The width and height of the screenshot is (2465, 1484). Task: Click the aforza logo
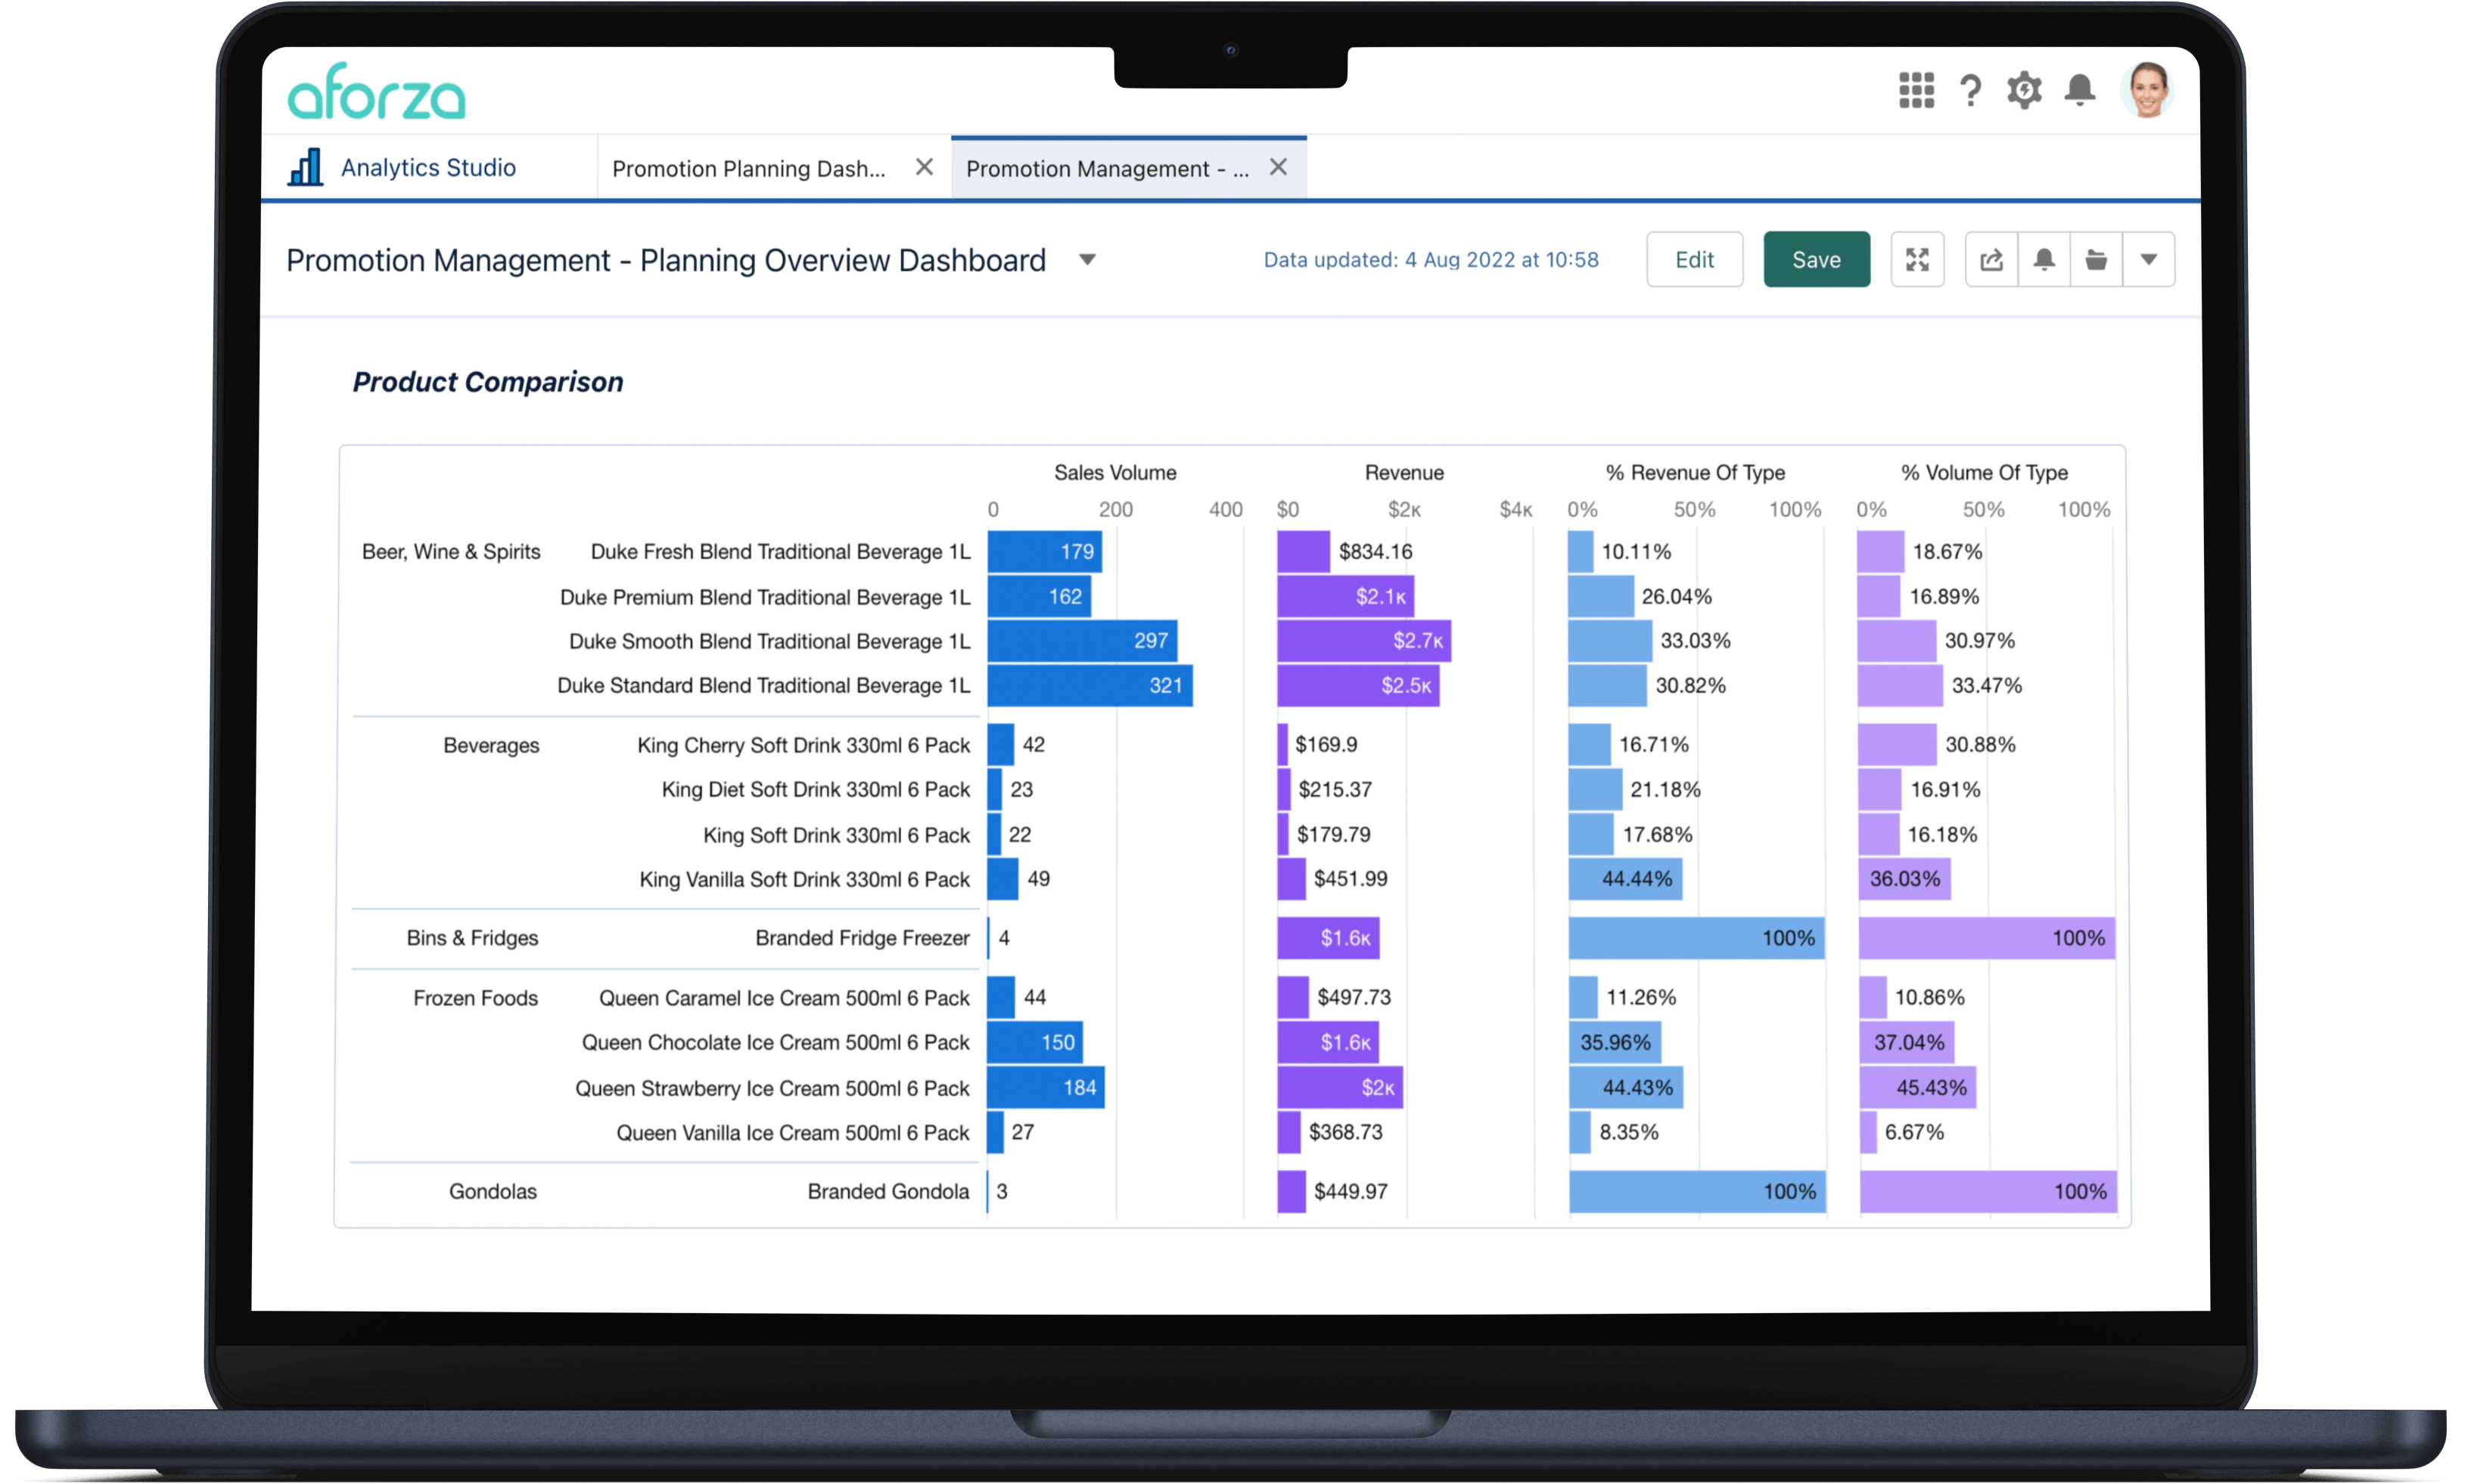[x=377, y=91]
